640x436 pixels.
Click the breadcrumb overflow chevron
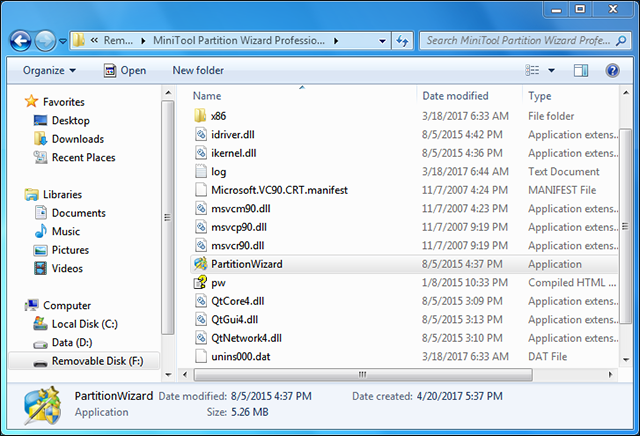94,40
